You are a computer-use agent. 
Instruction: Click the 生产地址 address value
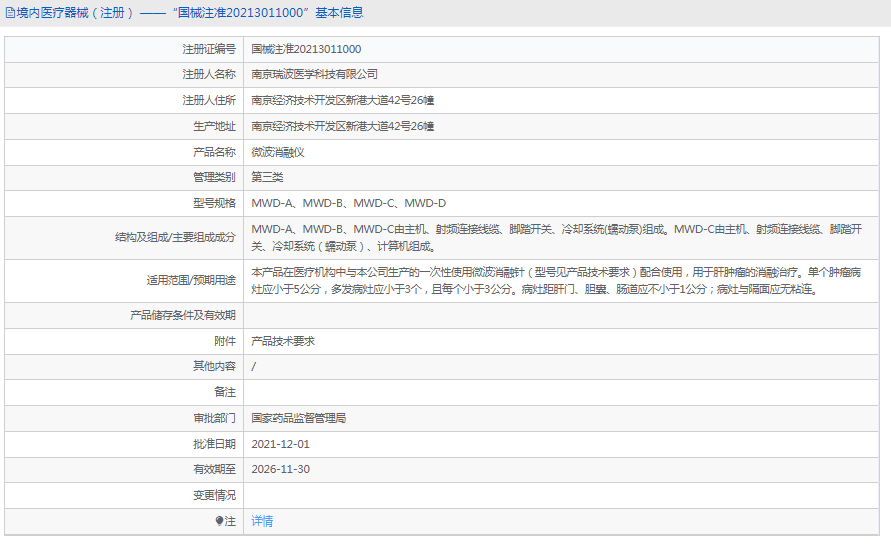[343, 126]
